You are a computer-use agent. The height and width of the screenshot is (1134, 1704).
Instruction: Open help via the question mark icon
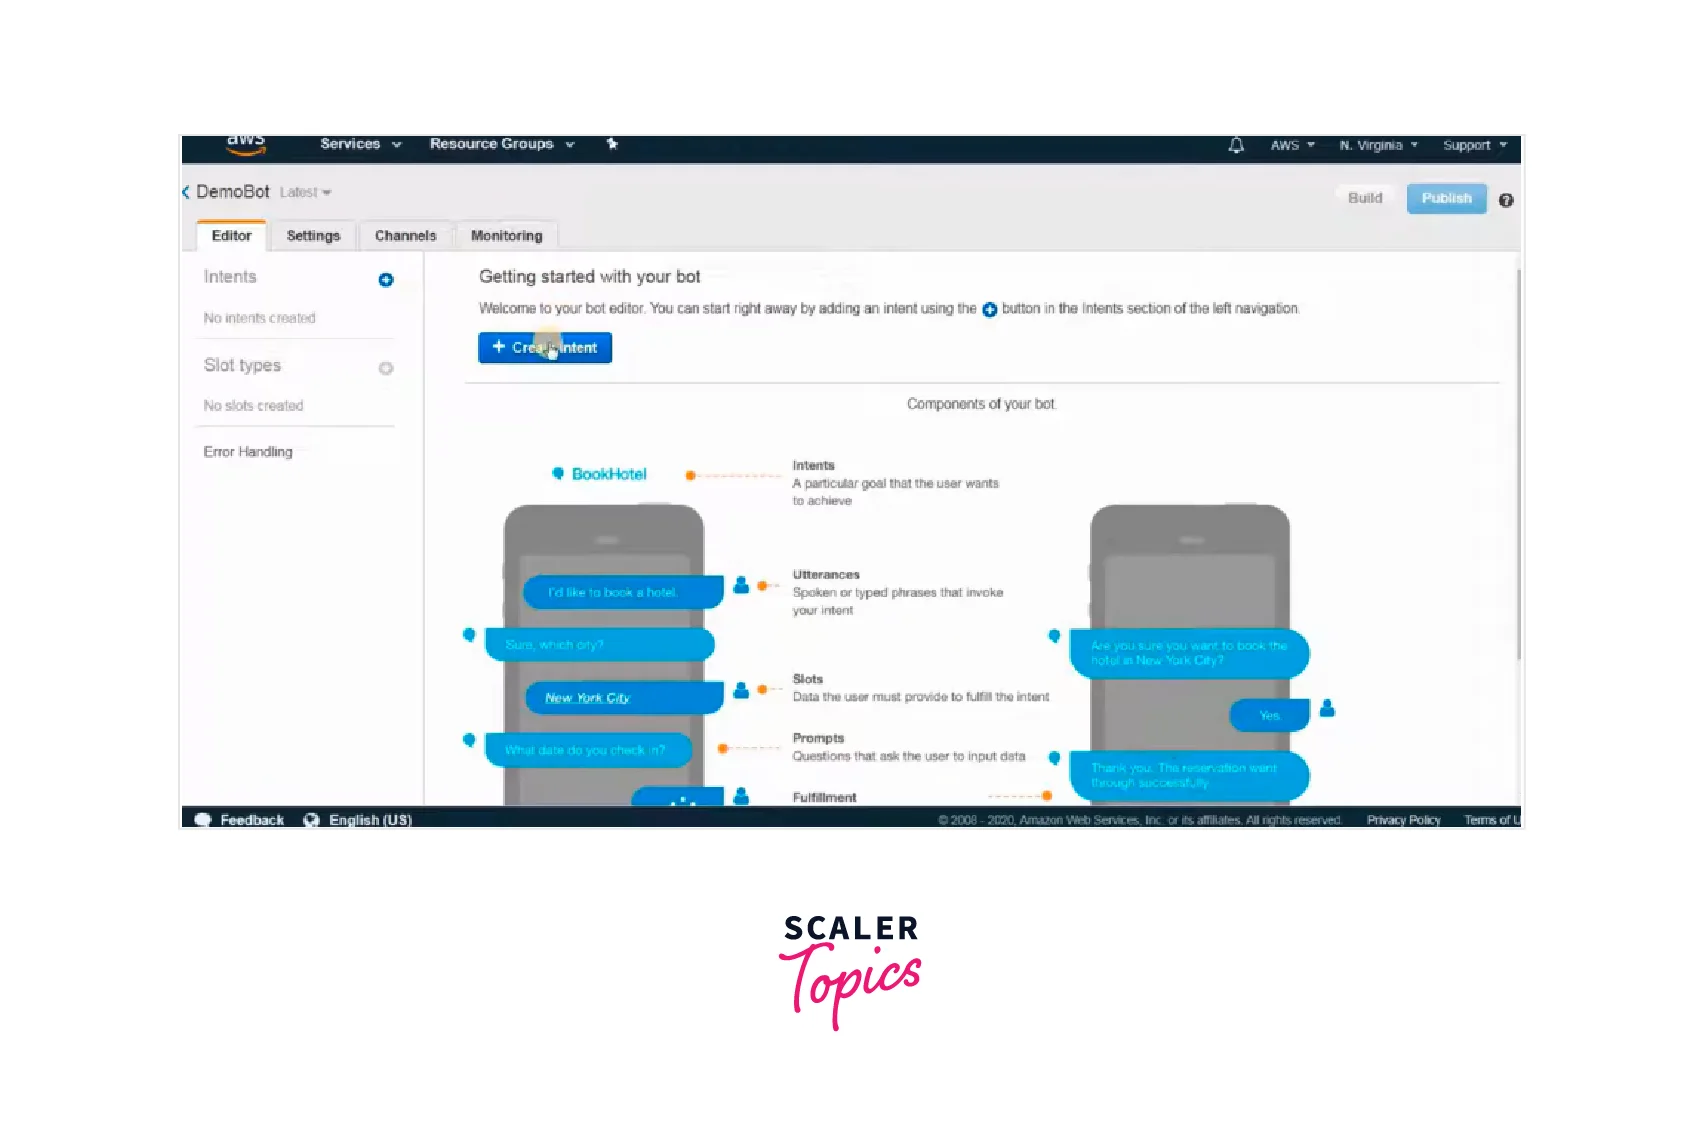(x=1507, y=199)
